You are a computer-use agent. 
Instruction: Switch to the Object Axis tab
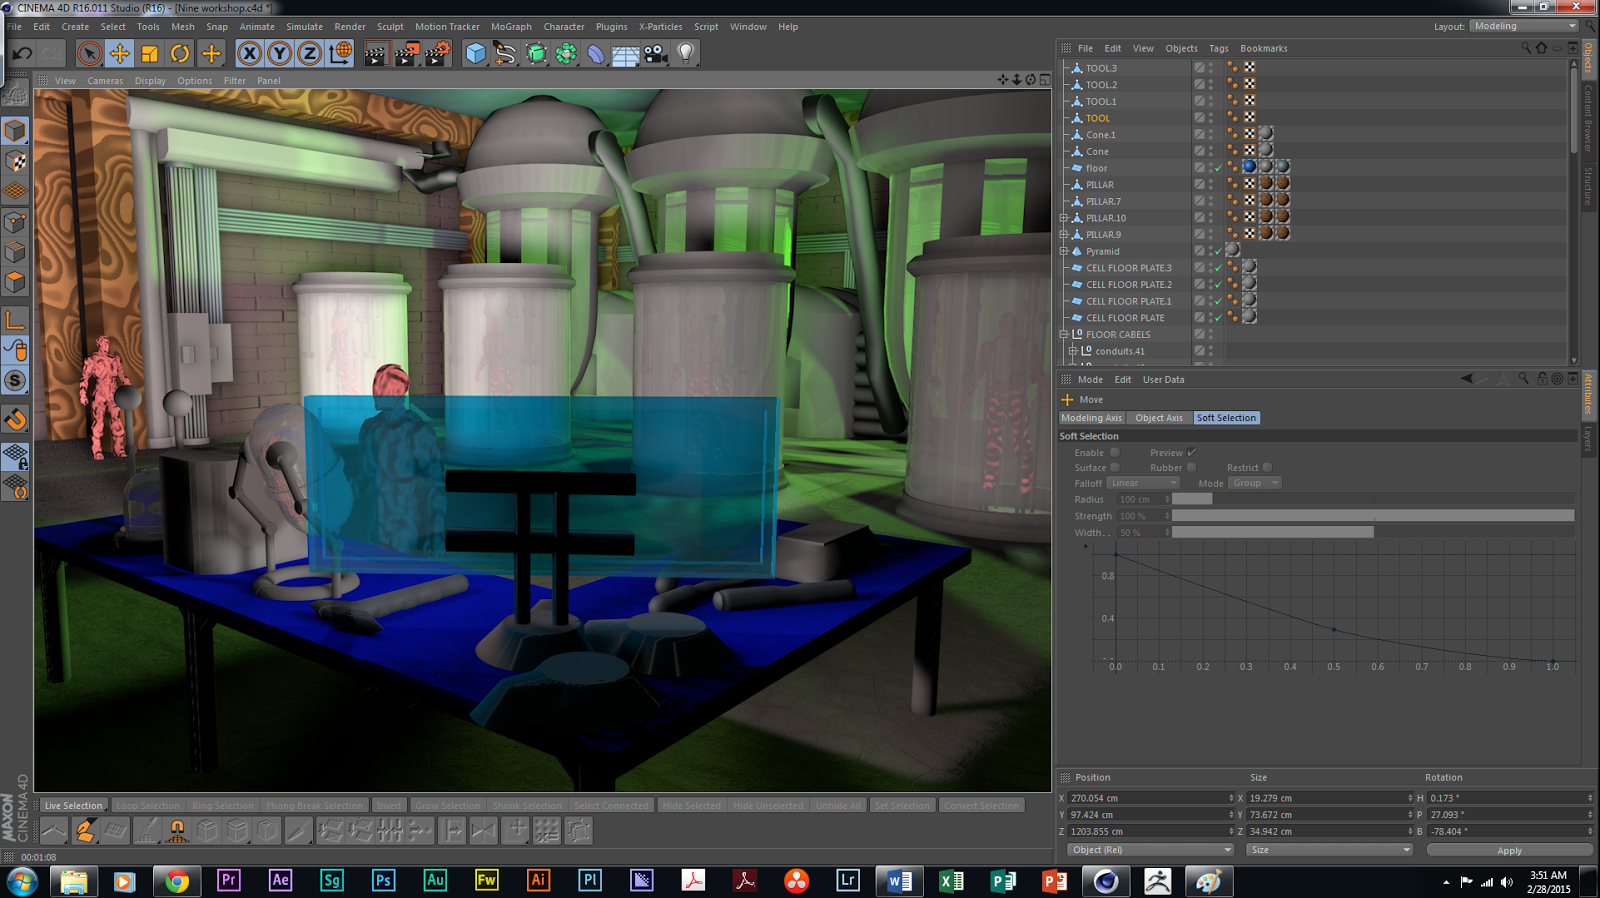[x=1158, y=418]
